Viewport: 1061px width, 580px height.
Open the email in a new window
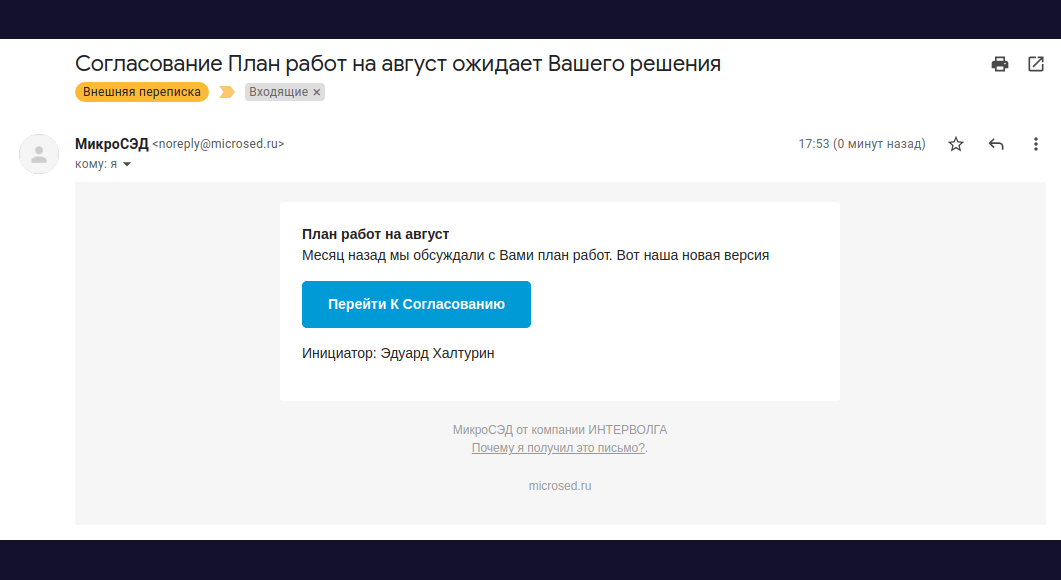(1035, 63)
